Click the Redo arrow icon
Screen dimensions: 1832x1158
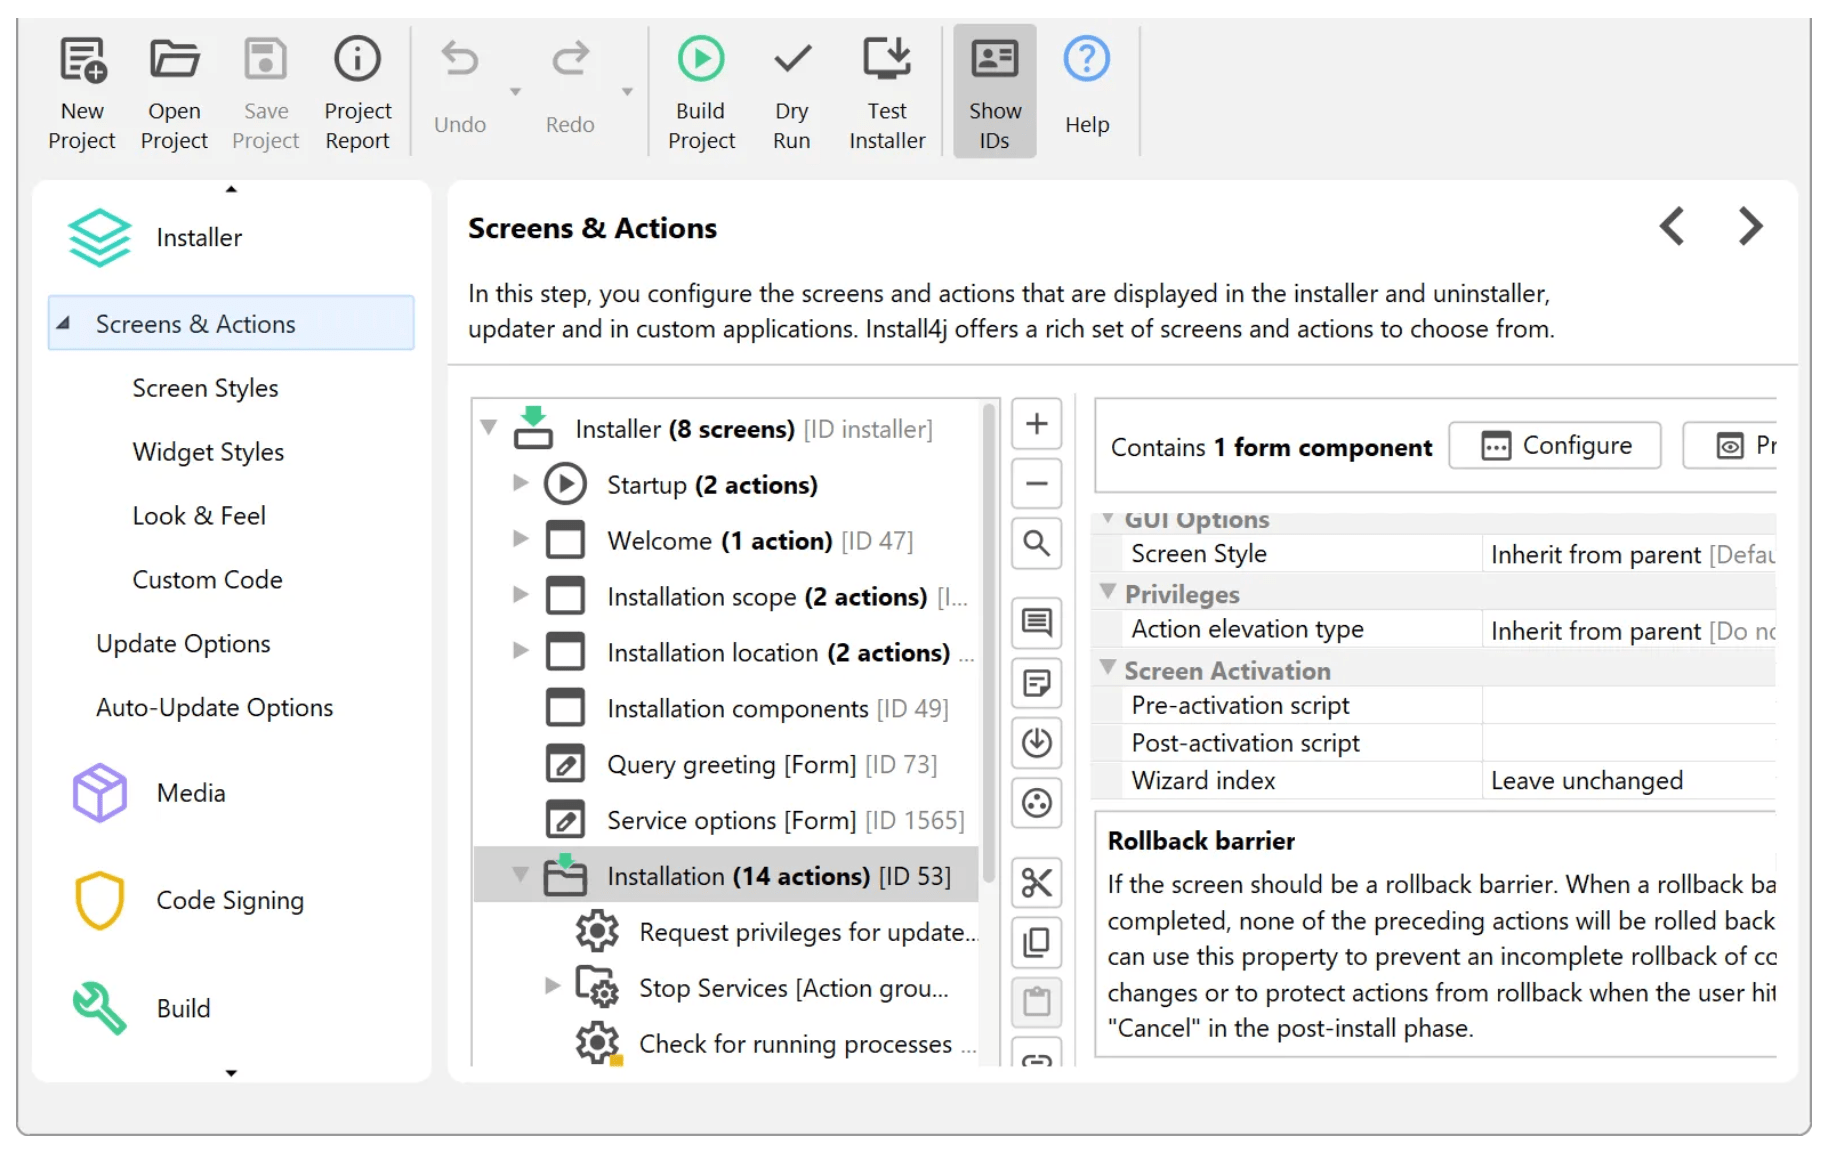(x=570, y=60)
